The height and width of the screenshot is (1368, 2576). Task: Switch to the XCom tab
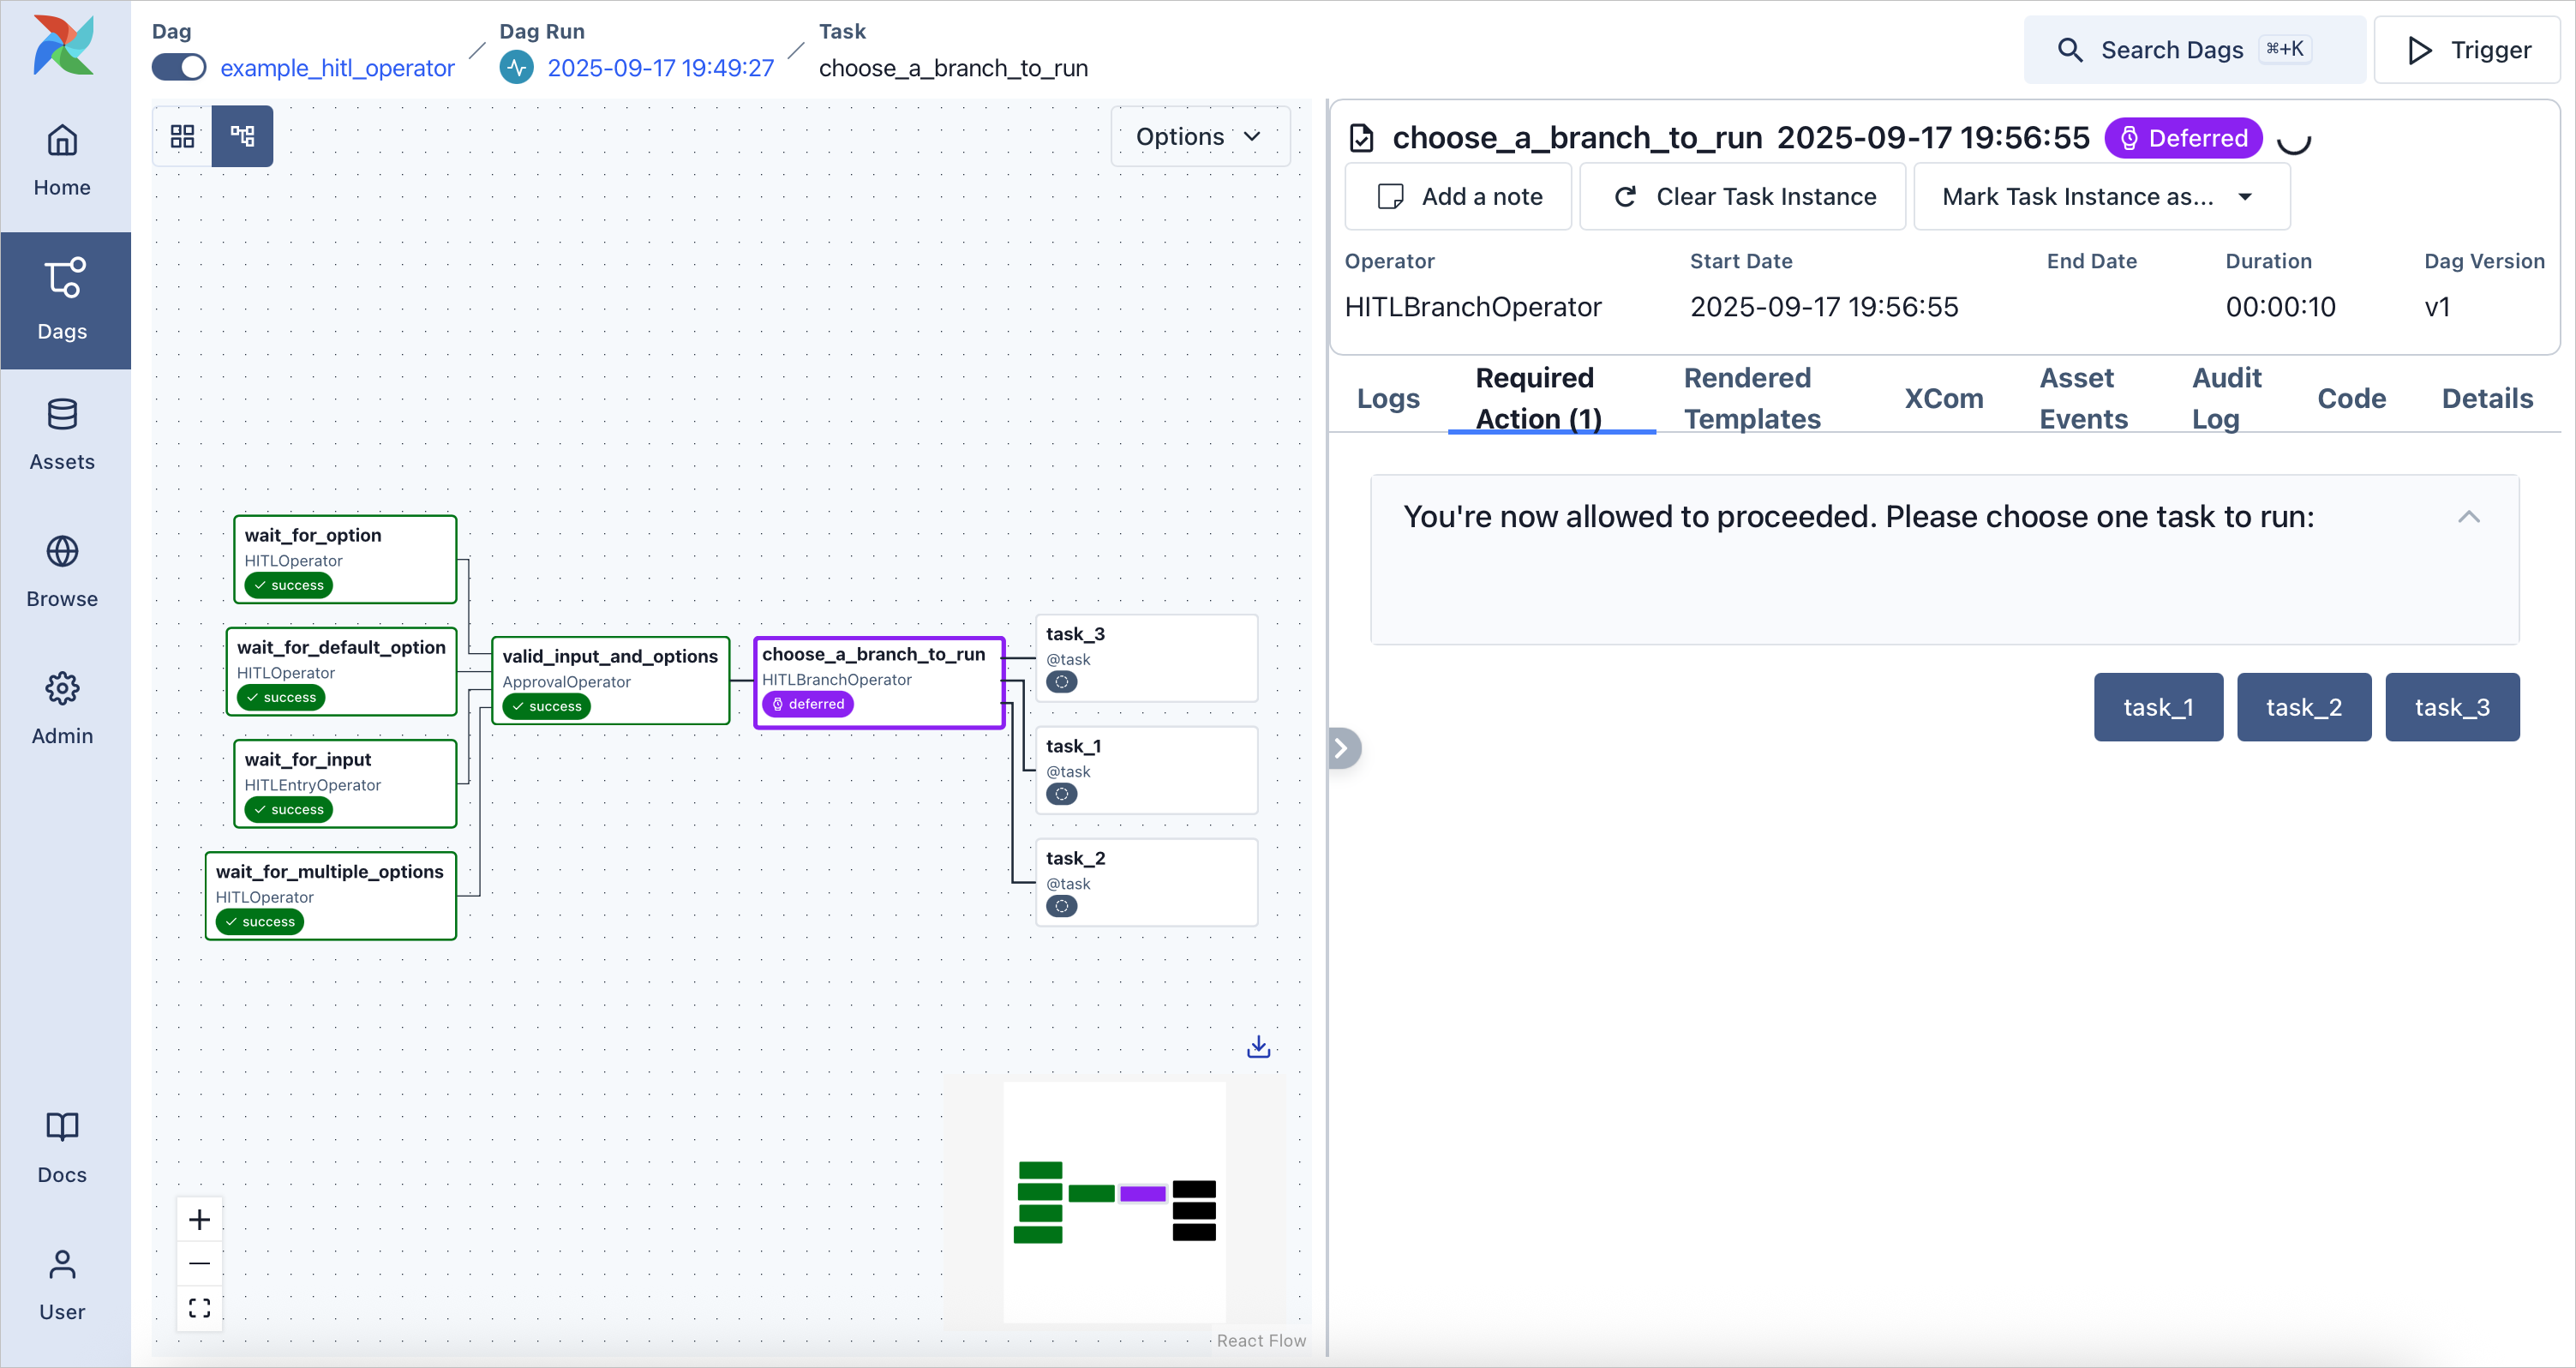(1943, 397)
